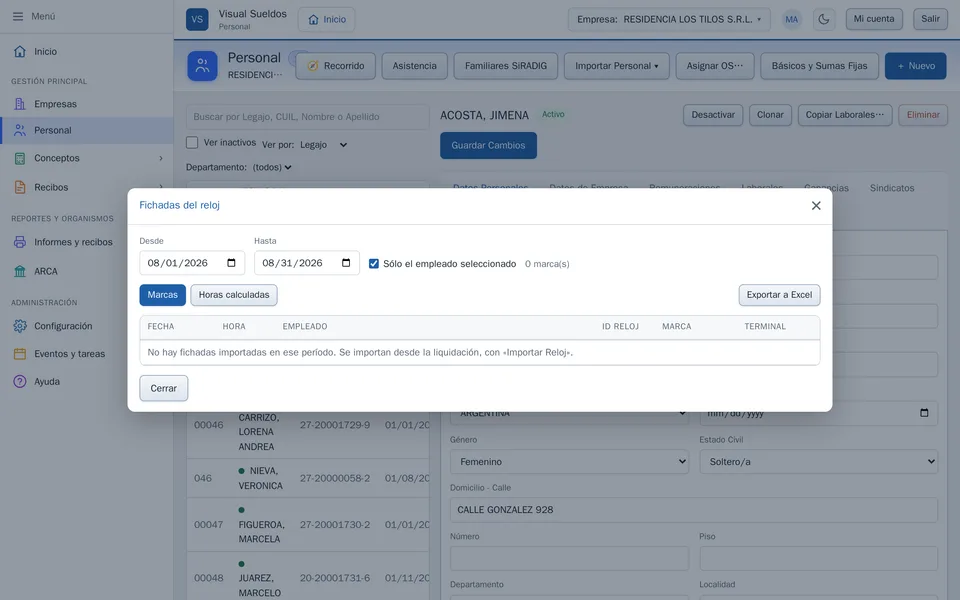Image resolution: width=960 pixels, height=600 pixels.
Task: Click the Inicio house icon in sidebar
Action: 20,51
